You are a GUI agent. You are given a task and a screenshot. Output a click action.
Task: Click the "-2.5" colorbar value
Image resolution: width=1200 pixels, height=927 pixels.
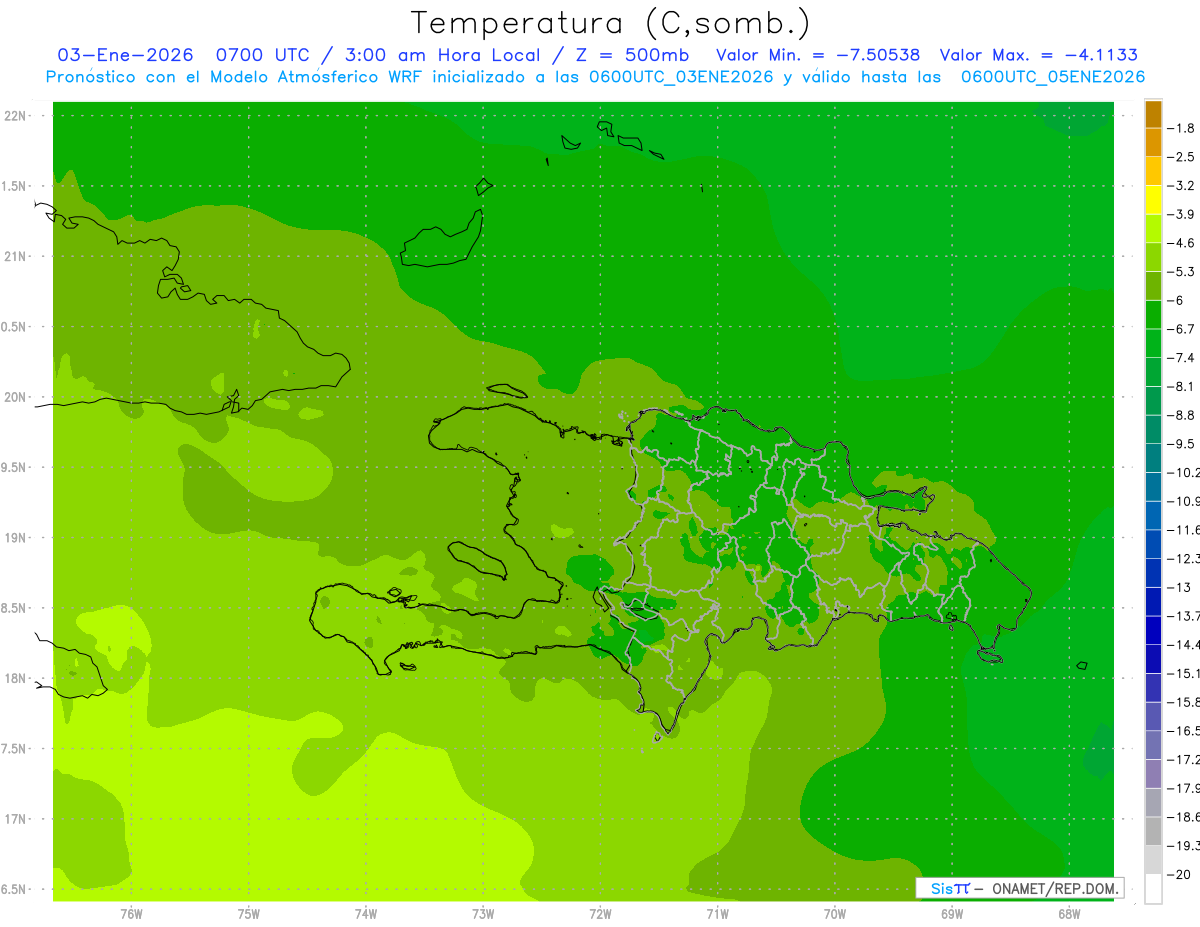1182,157
